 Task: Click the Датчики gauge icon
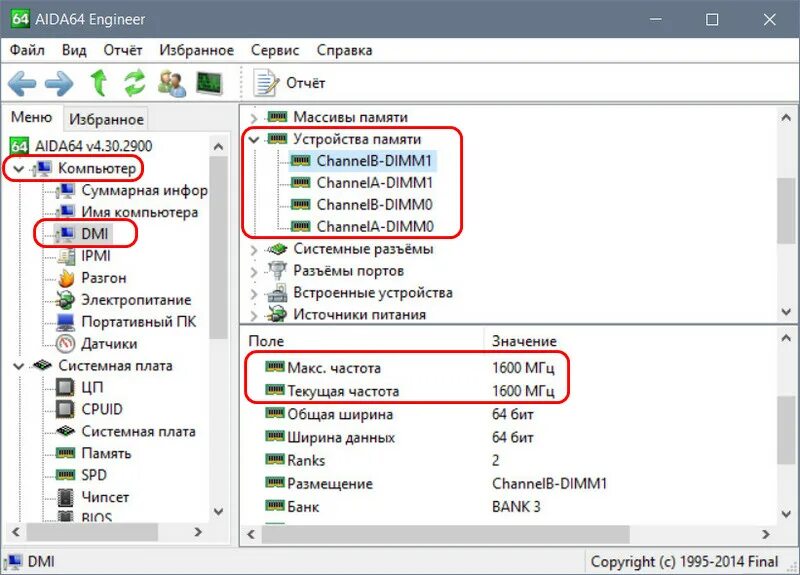[66, 344]
